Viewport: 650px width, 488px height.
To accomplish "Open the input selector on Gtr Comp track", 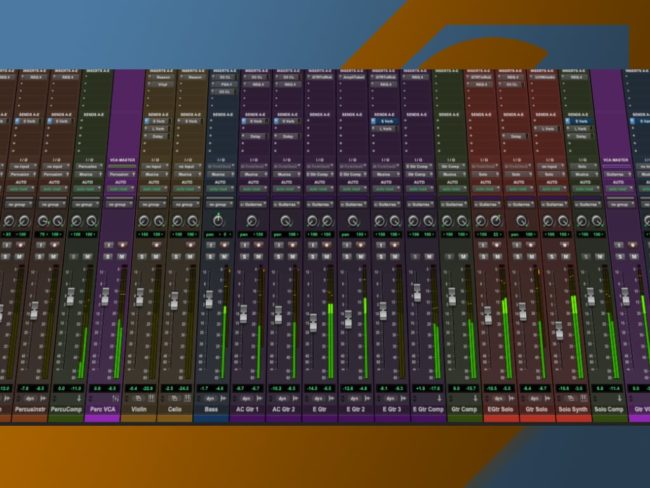I will click(x=451, y=166).
